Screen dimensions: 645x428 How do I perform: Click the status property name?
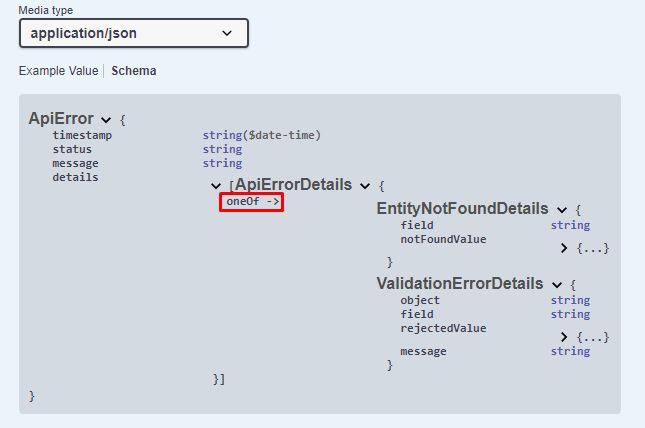tap(72, 149)
